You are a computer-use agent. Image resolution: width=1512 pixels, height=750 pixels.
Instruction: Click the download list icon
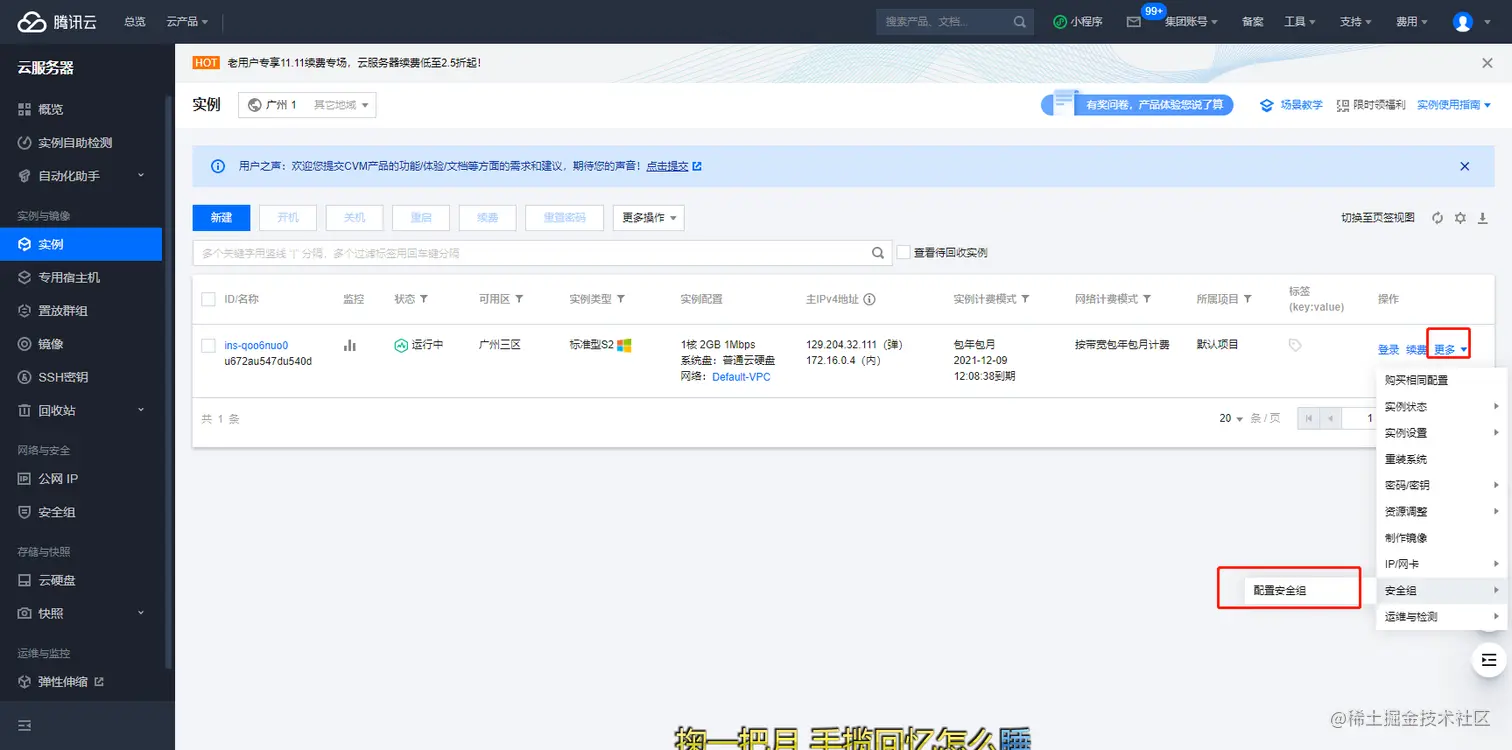pos(1483,218)
